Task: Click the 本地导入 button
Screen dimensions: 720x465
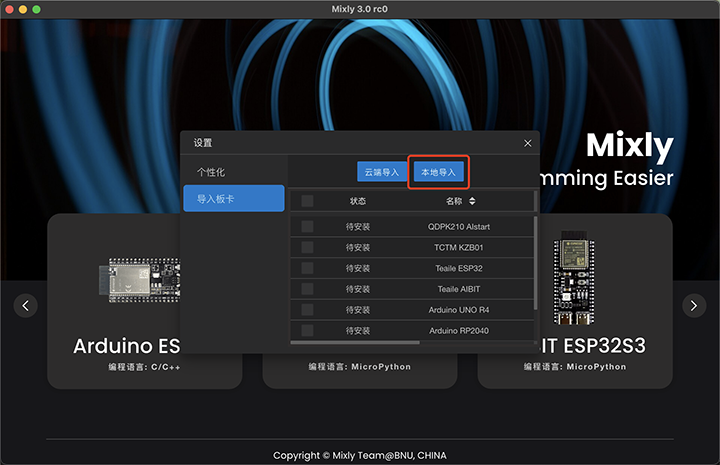Action: [x=439, y=172]
